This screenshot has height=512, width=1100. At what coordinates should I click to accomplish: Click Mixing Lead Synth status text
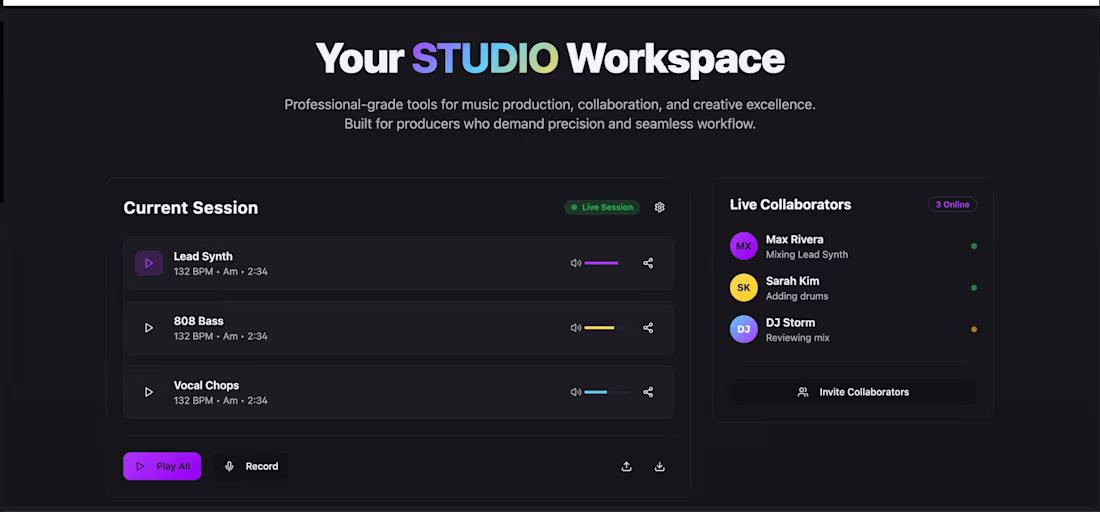807,255
